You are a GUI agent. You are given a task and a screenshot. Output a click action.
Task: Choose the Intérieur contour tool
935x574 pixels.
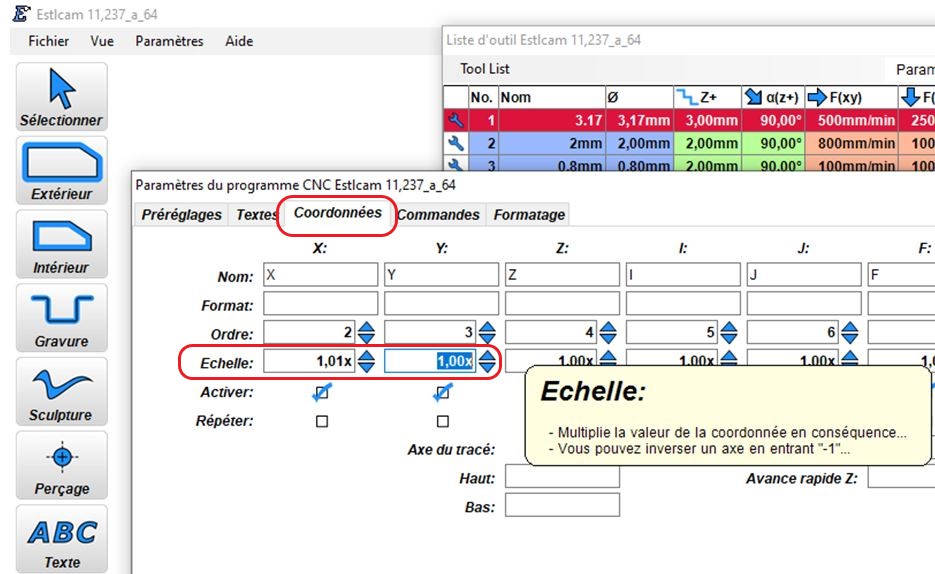[62, 245]
